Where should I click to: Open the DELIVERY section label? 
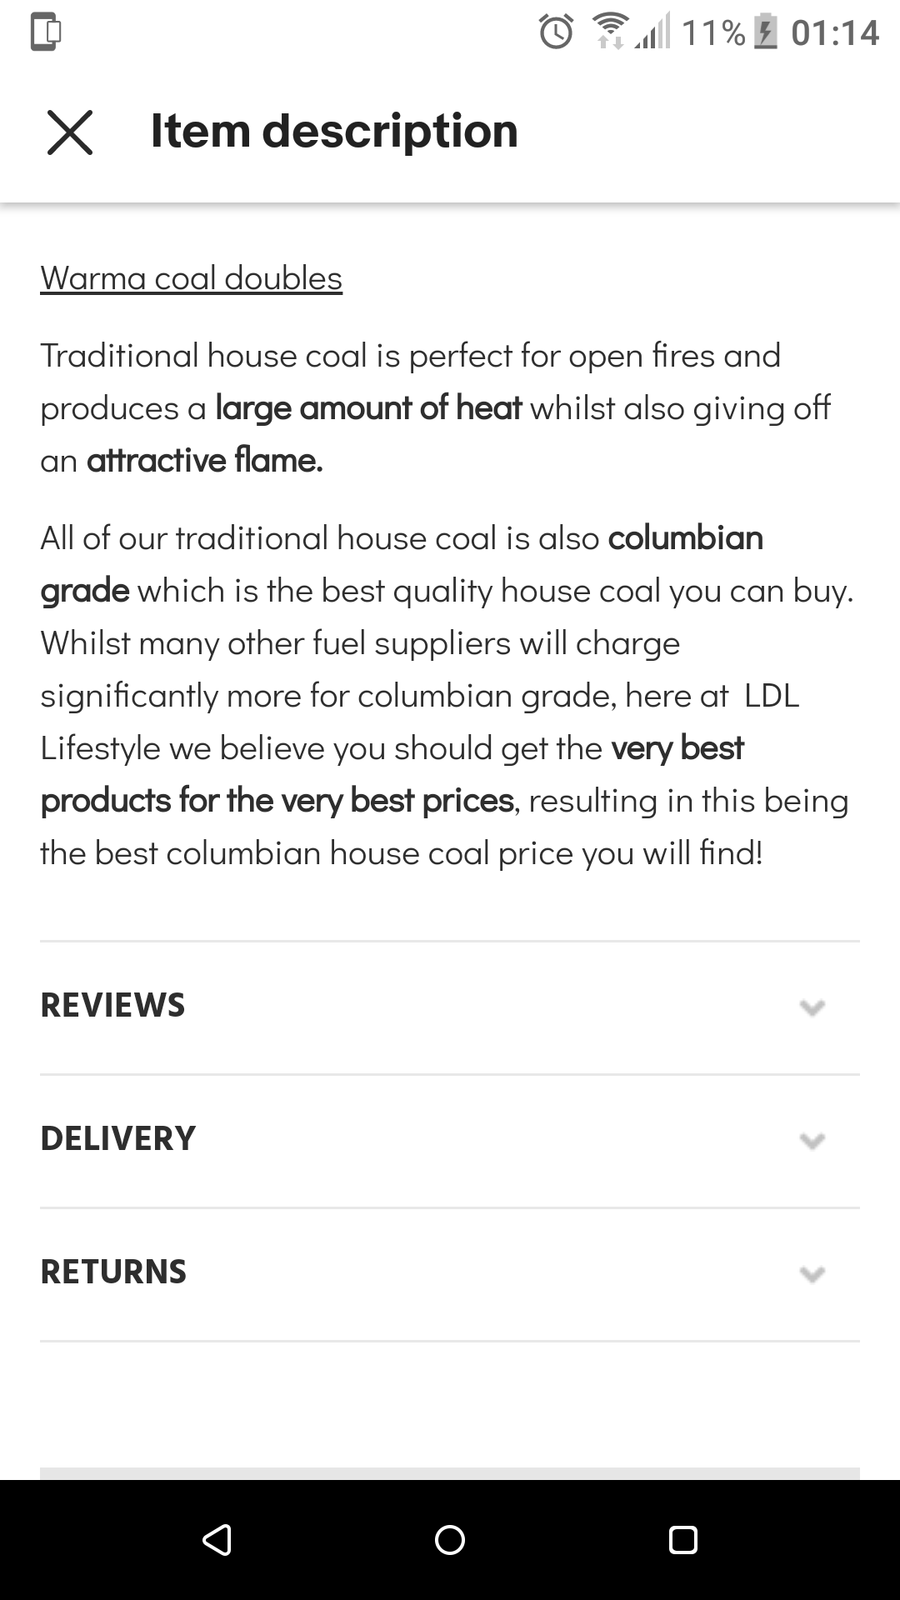tap(118, 1138)
